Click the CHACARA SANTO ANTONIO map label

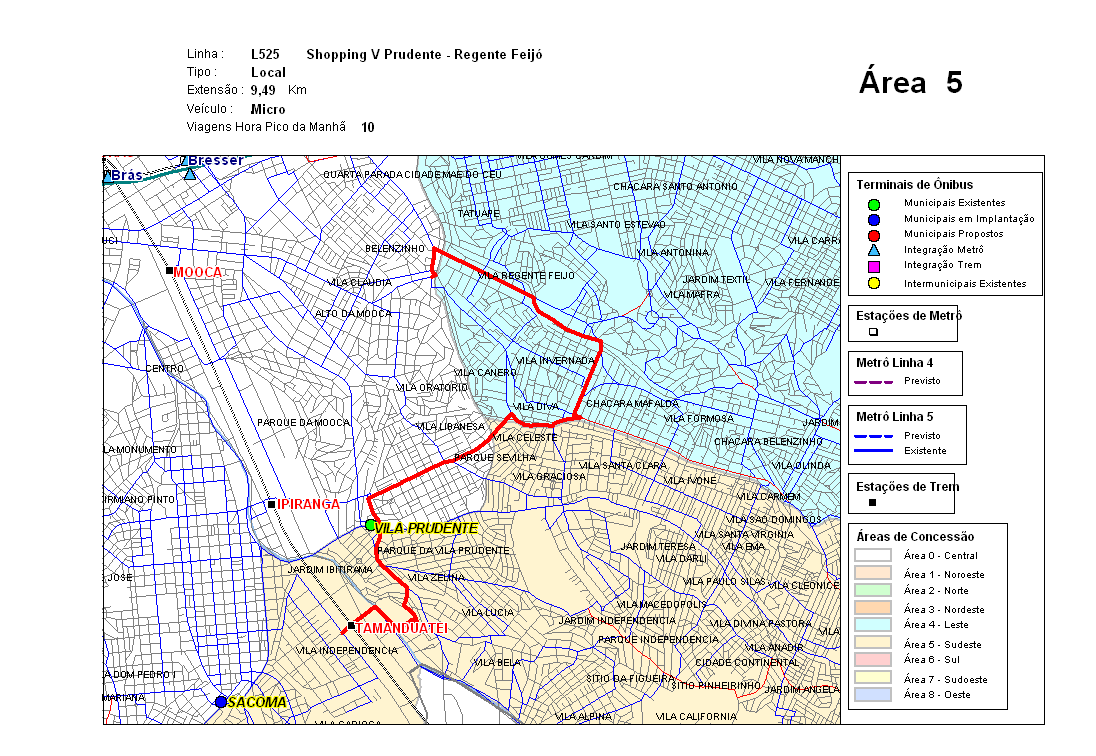675,187
